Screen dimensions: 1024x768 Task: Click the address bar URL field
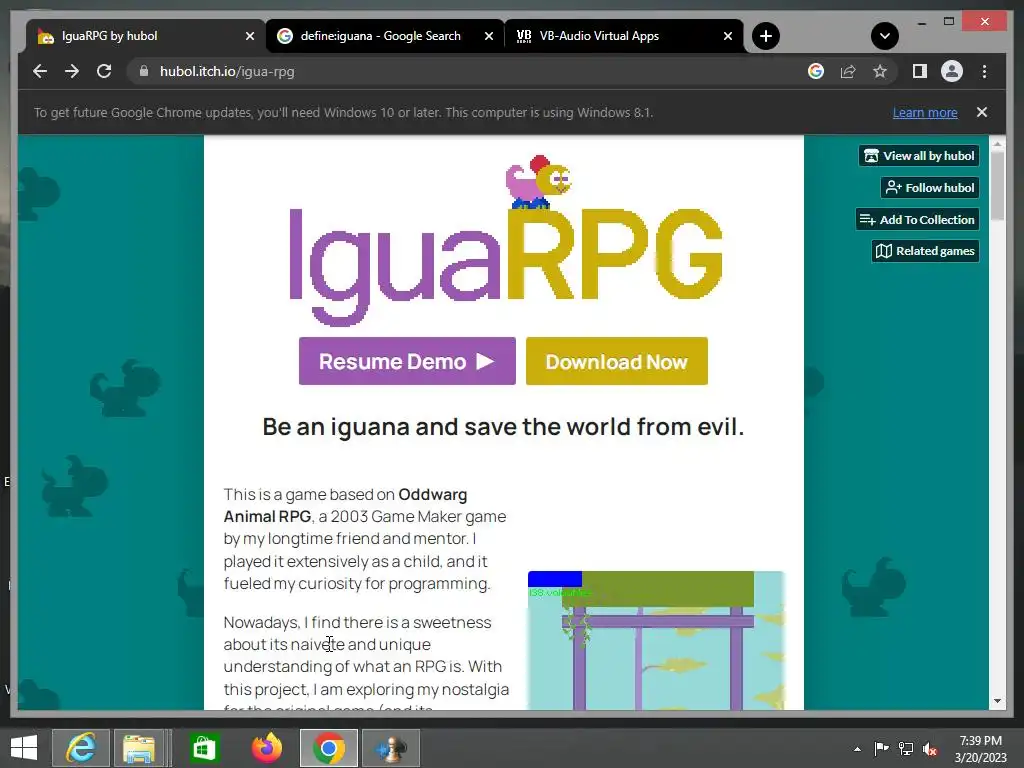(470, 71)
